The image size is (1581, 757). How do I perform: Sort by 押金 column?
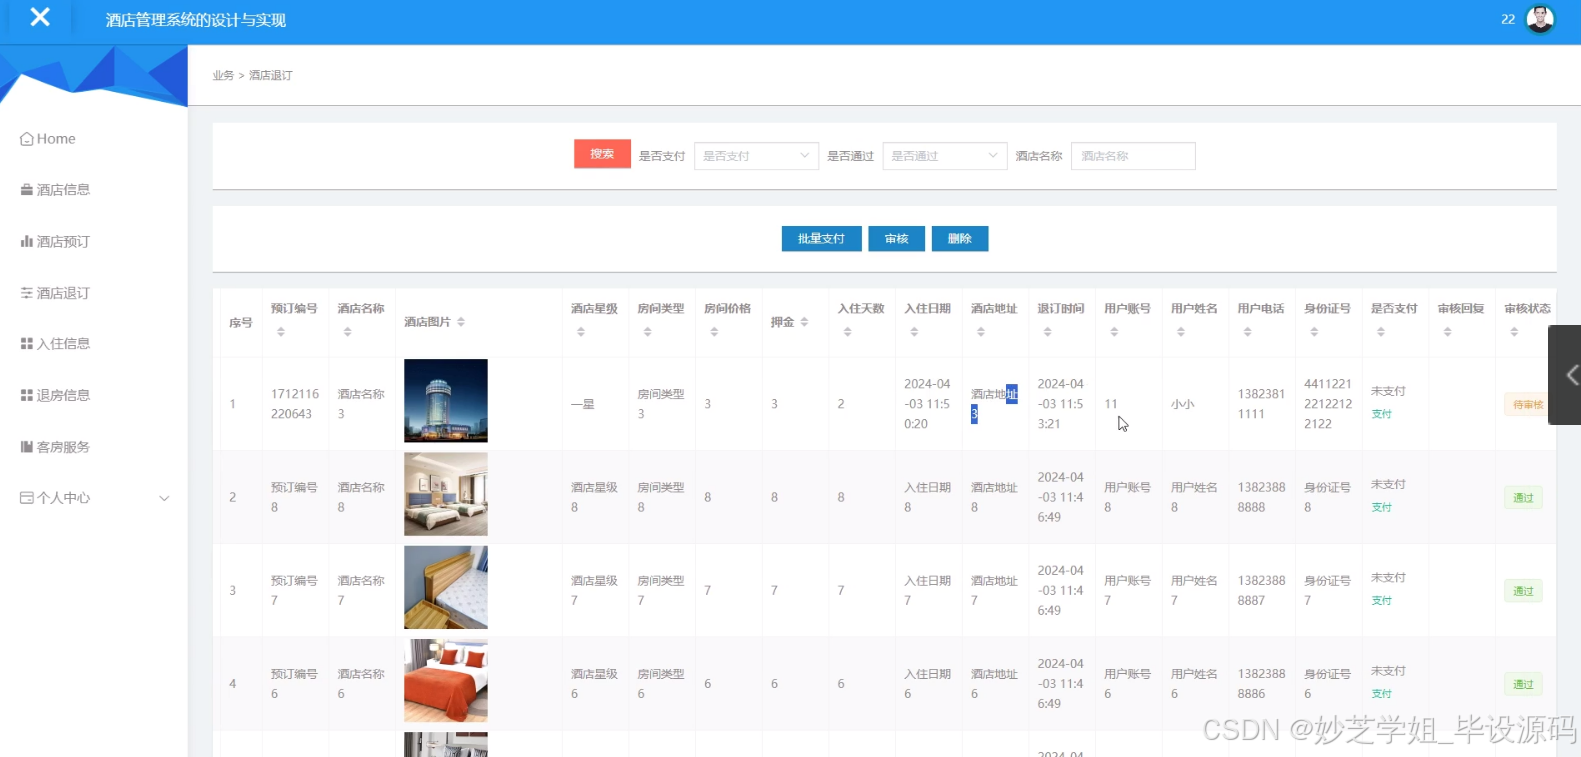[x=804, y=322]
